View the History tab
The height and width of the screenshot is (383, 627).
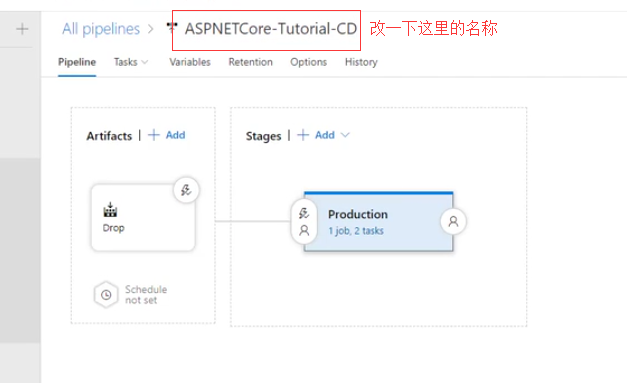pyautogui.click(x=361, y=62)
